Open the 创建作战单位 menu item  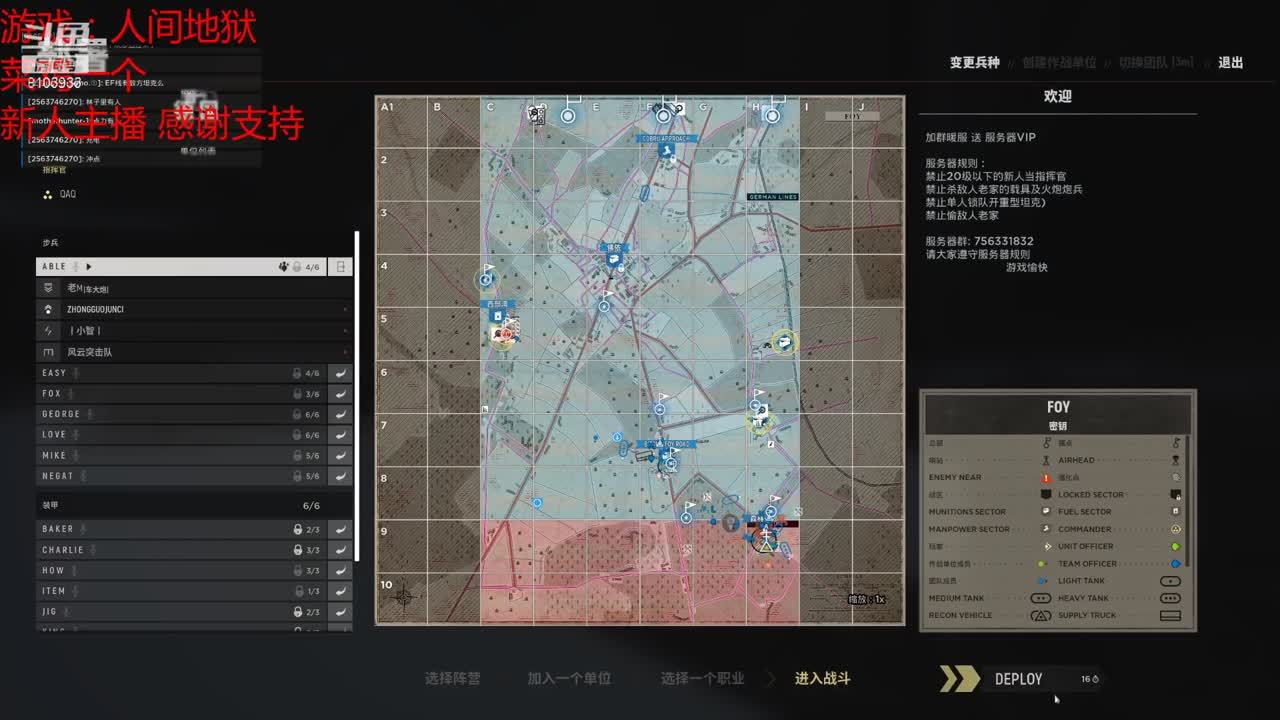pos(1059,62)
